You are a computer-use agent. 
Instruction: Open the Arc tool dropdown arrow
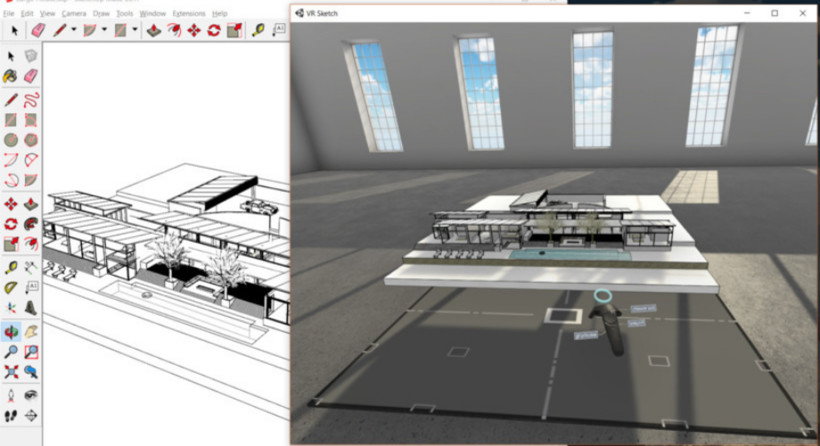[x=105, y=31]
